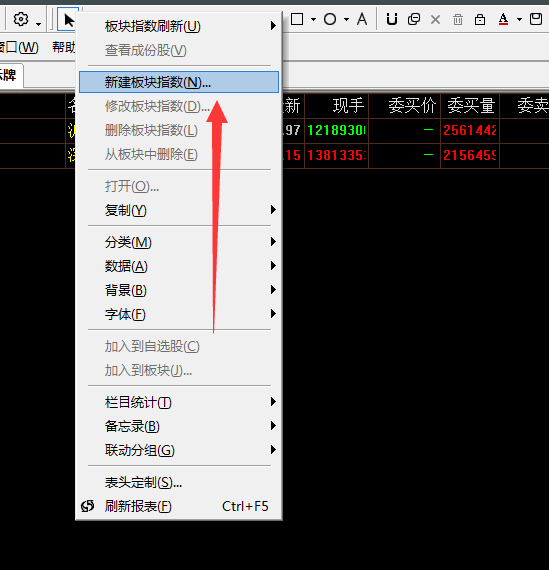Click the green 12189300 cell
Image resolution: width=549 pixels, height=570 pixels.
click(x=336, y=130)
